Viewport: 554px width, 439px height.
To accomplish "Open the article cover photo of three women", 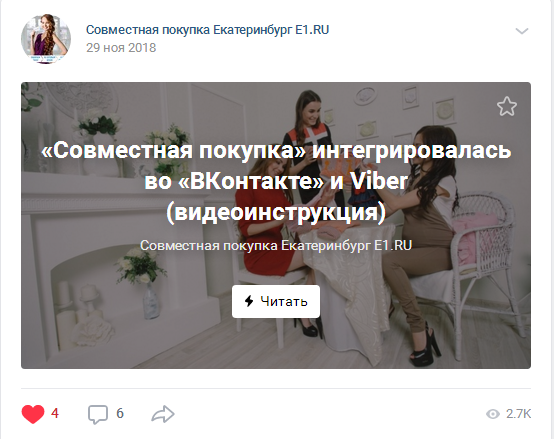I will (276, 225).
